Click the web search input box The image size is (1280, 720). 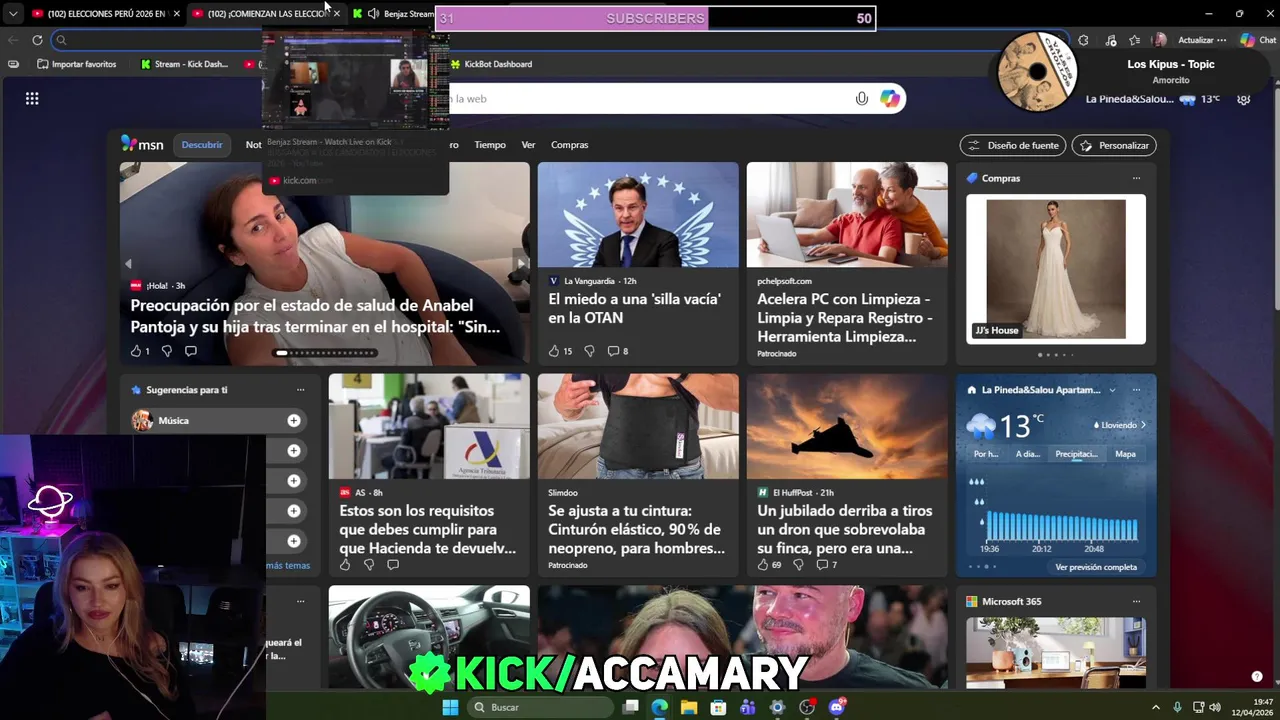650,98
